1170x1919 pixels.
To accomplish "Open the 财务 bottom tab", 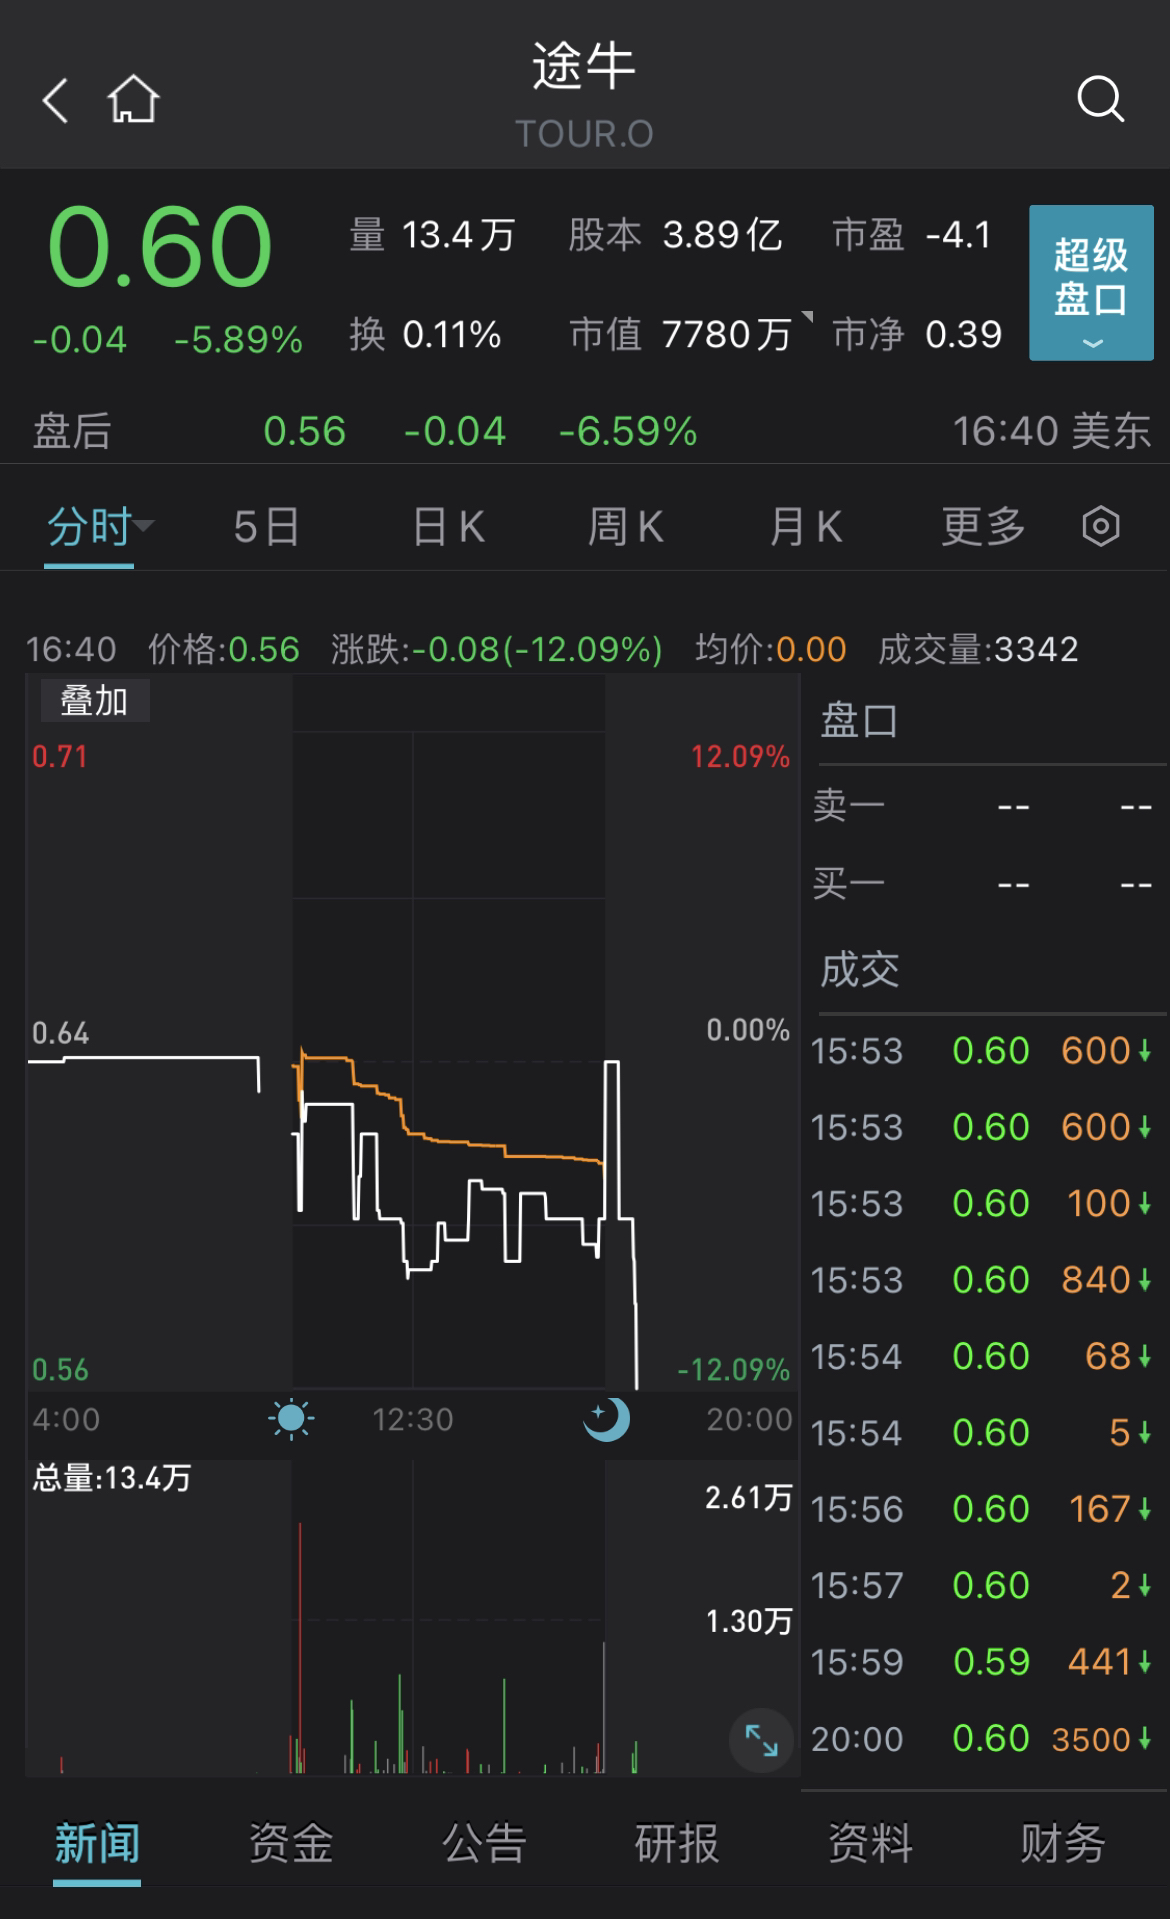I will pyautogui.click(x=1063, y=1842).
